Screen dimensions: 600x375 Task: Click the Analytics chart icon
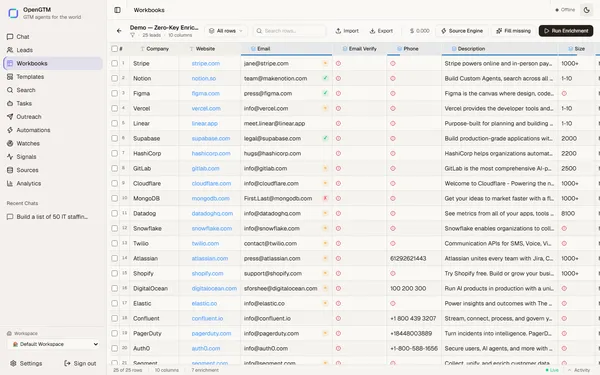point(10,183)
